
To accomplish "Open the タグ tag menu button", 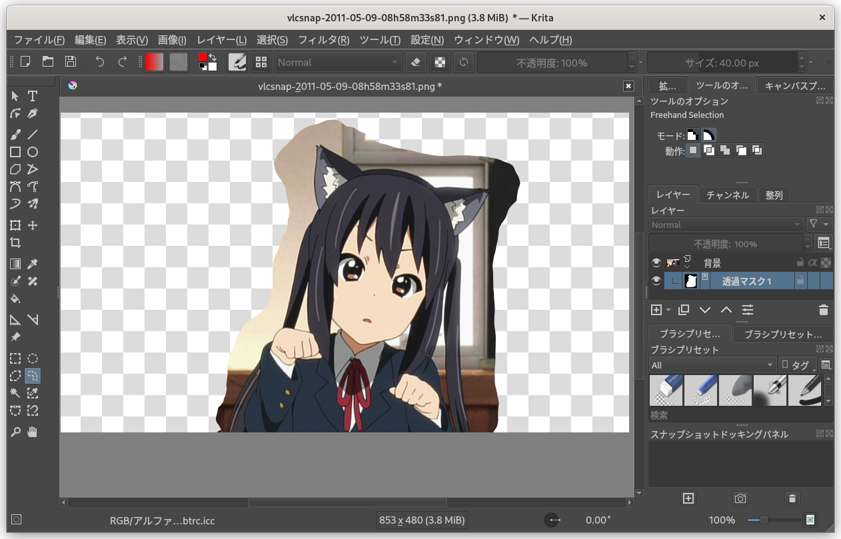I will click(797, 365).
